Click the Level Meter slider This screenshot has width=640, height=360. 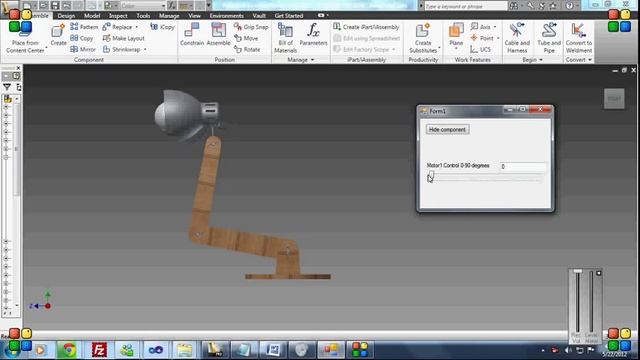click(x=591, y=302)
